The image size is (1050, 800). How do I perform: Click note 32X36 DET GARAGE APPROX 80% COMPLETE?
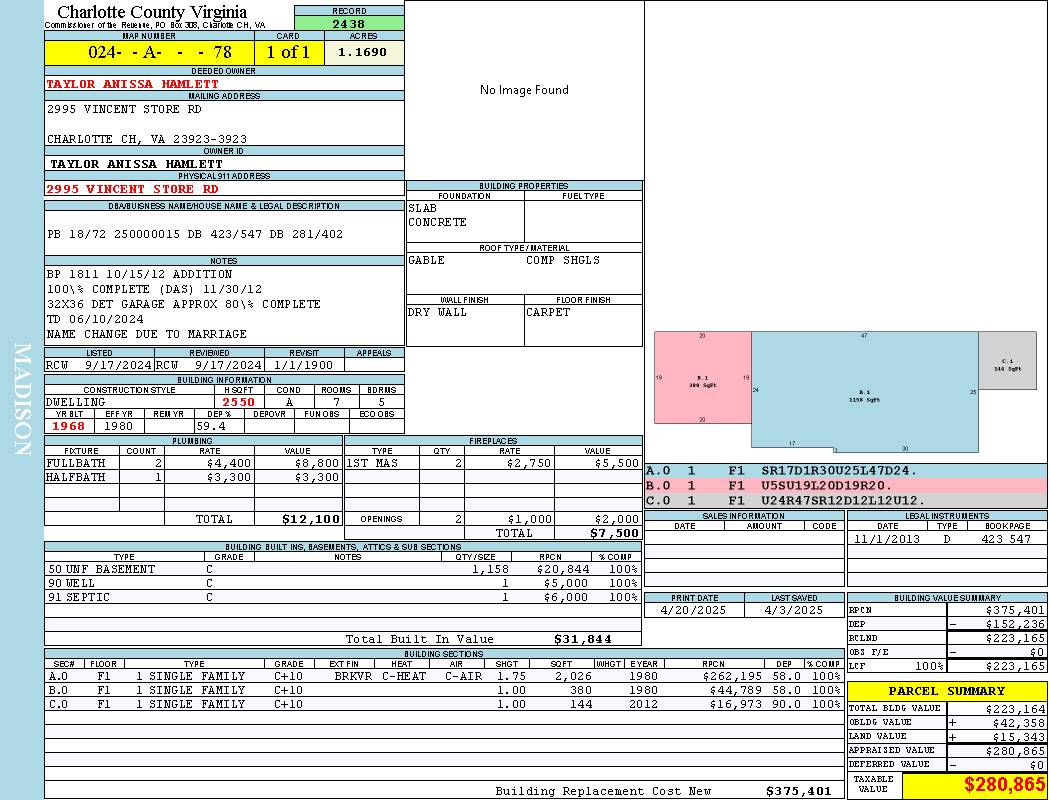point(183,304)
